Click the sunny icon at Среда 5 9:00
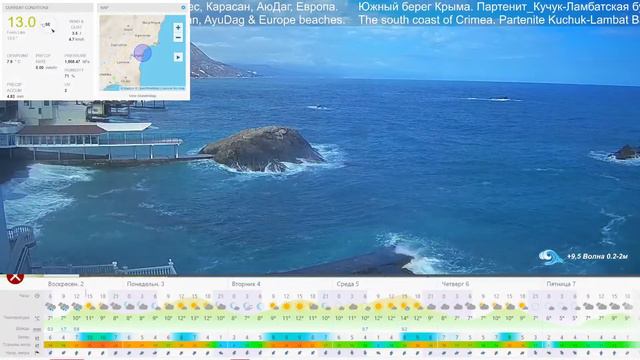 pos(378,307)
